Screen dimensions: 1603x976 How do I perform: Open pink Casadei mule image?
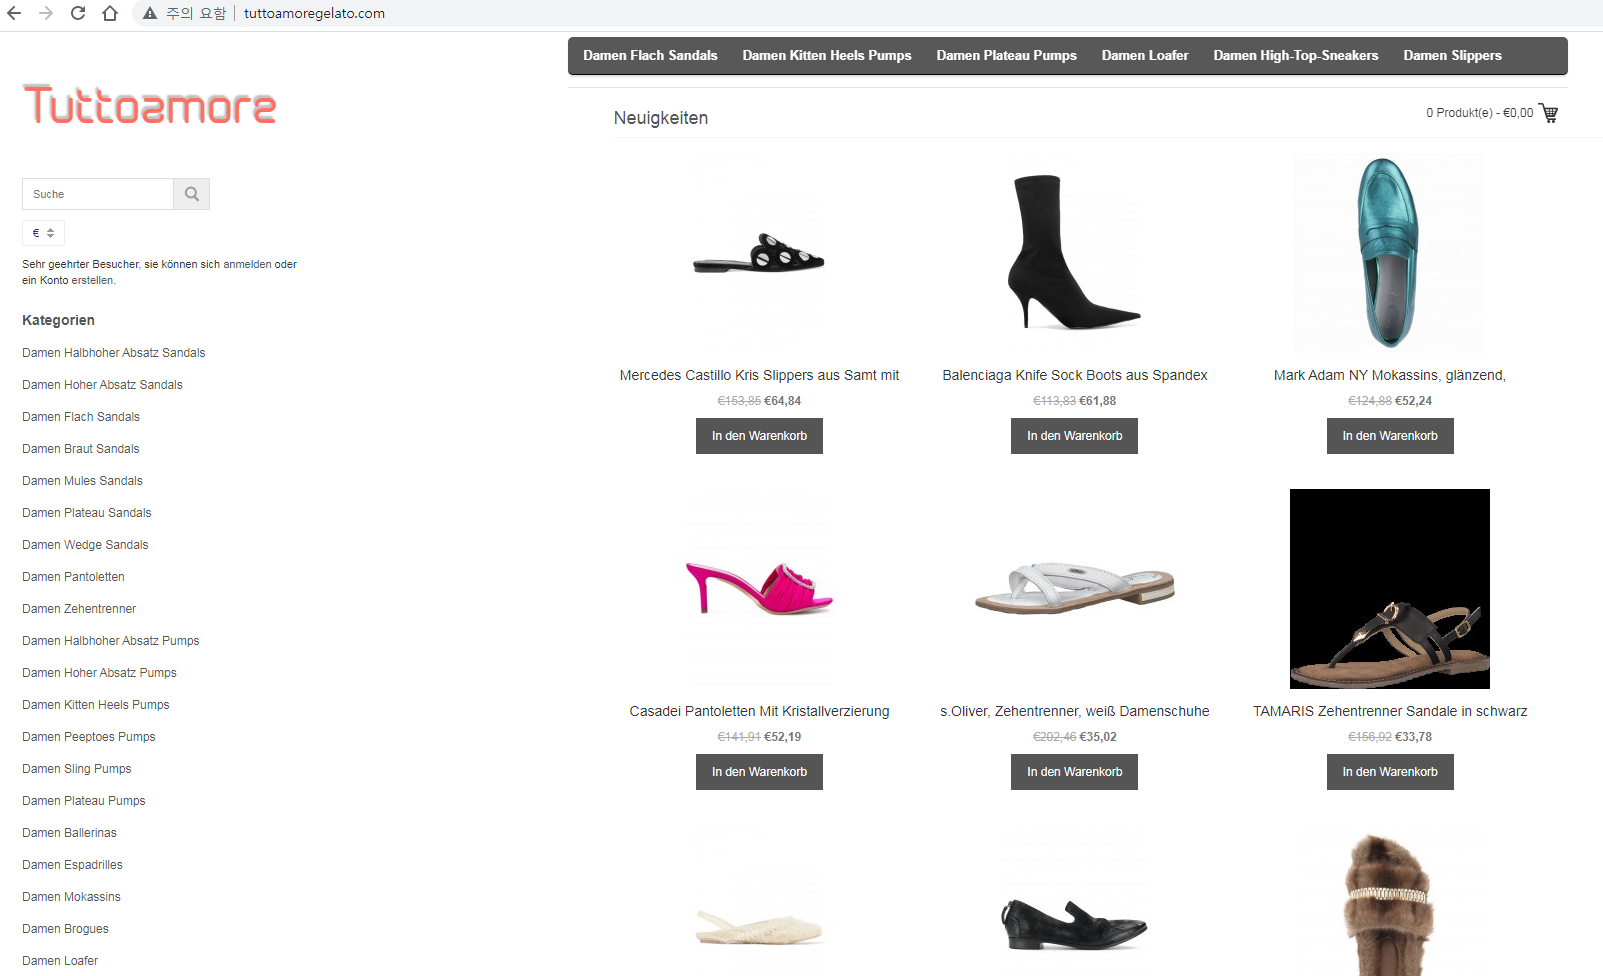[x=759, y=589]
